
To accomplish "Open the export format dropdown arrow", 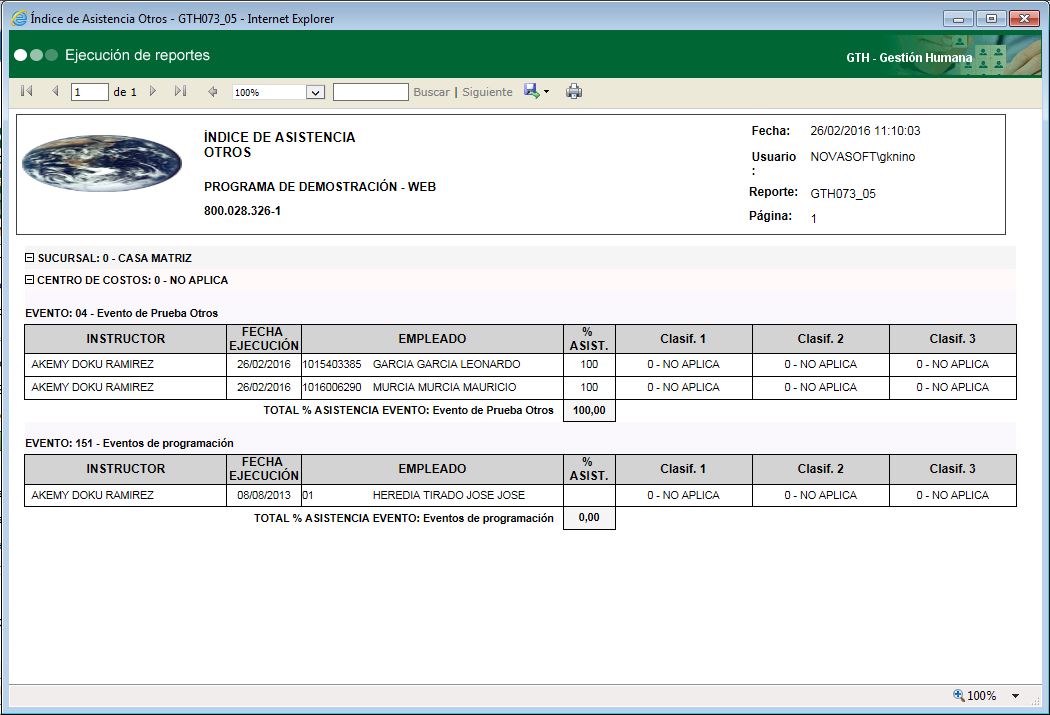I will pyautogui.click(x=546, y=93).
